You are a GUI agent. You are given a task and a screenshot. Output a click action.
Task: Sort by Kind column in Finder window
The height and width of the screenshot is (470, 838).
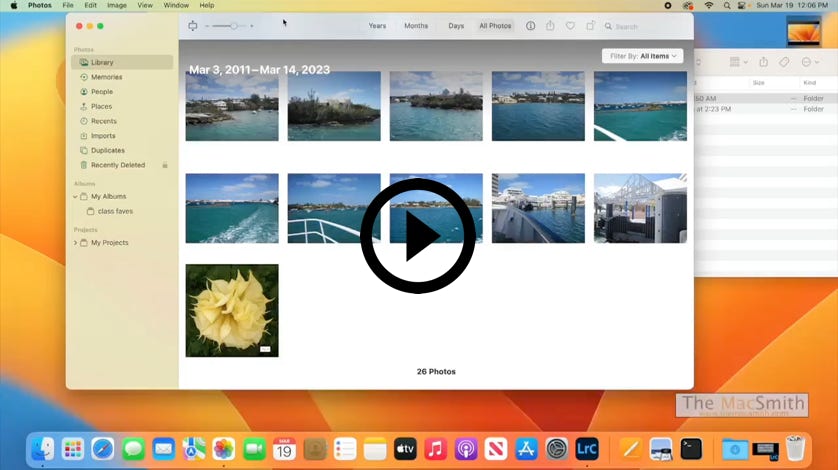(x=809, y=83)
